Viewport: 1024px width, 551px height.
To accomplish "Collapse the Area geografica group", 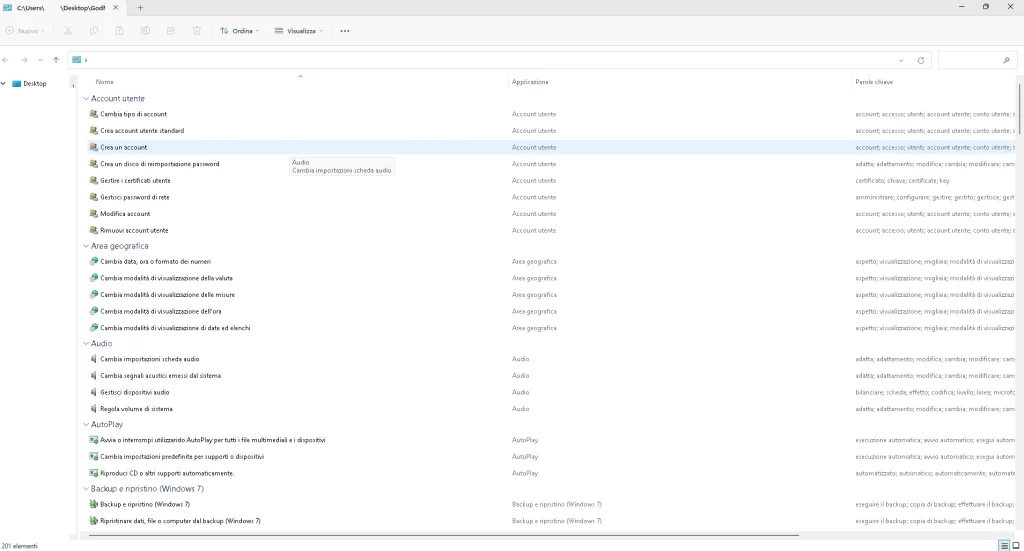I will [x=86, y=246].
